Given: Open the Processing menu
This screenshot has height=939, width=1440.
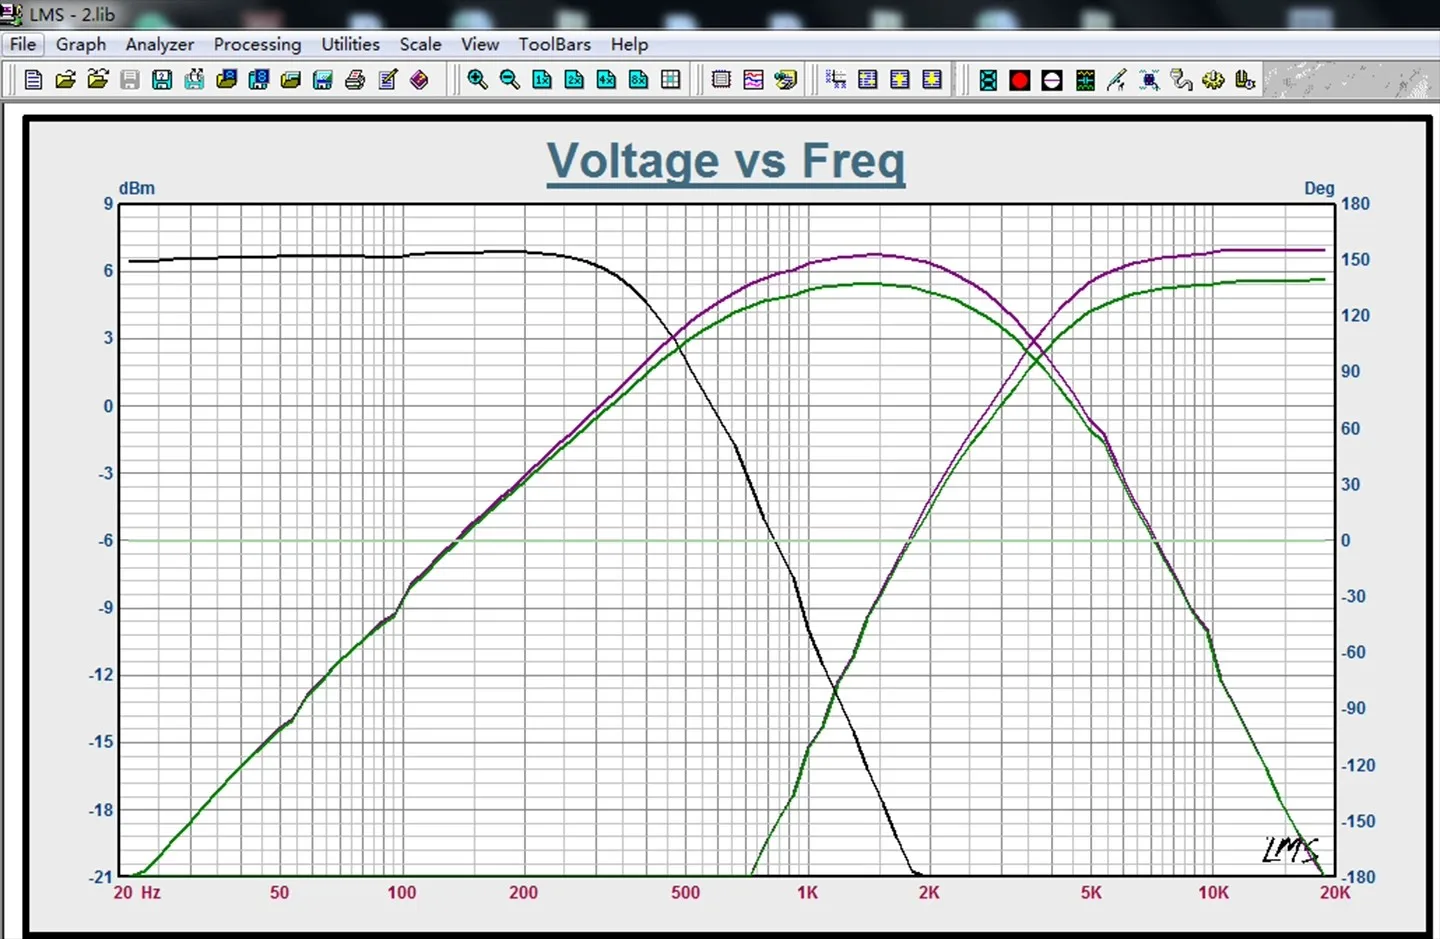Looking at the screenshot, I should click(257, 44).
